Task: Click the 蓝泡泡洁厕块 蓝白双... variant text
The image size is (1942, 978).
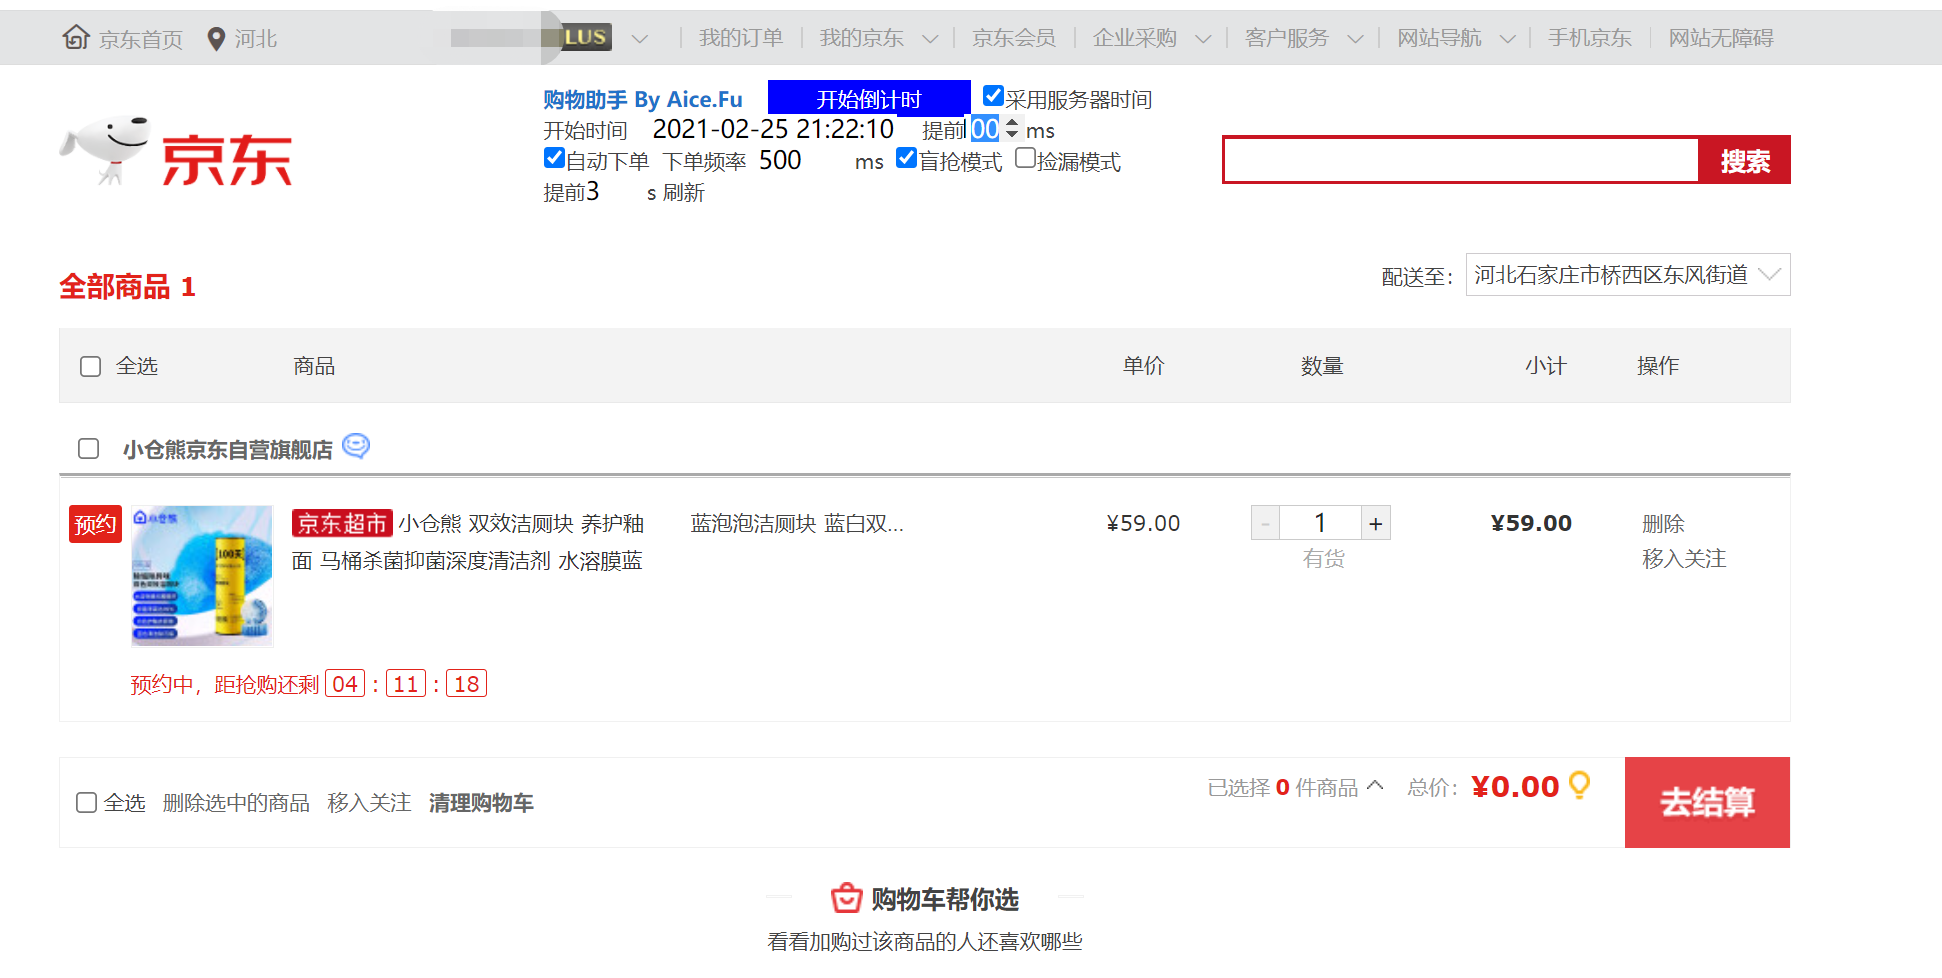Action: click(x=797, y=524)
